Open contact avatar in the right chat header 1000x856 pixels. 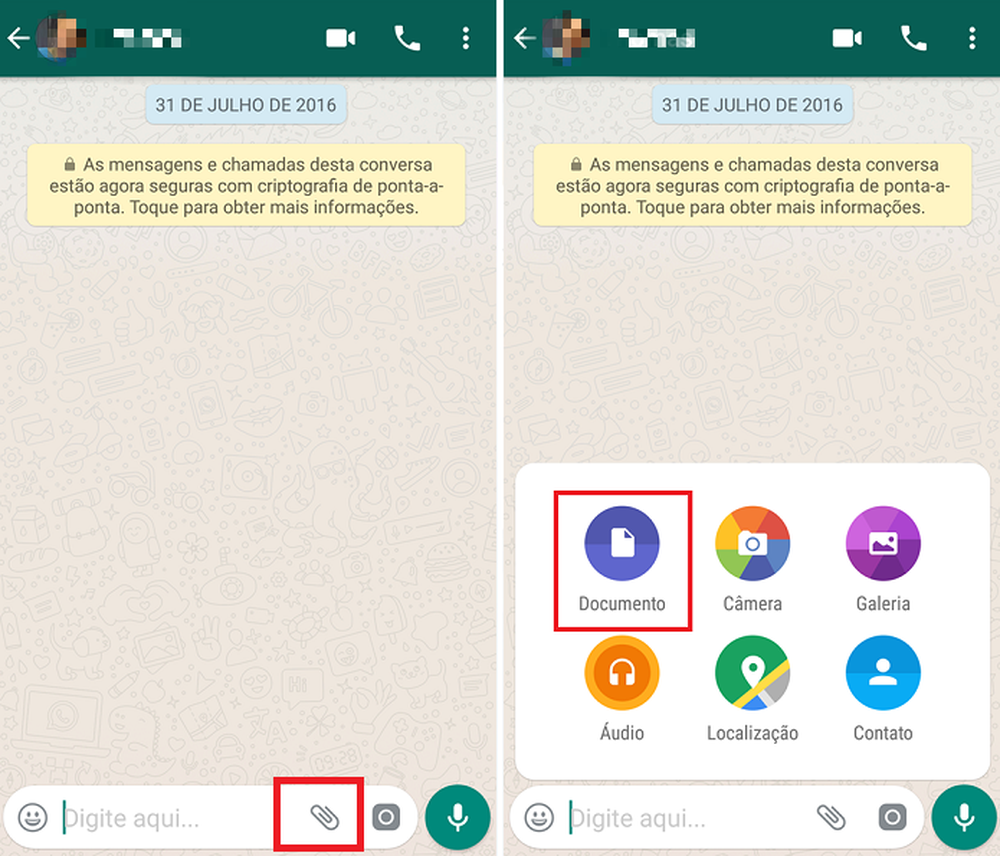point(567,38)
